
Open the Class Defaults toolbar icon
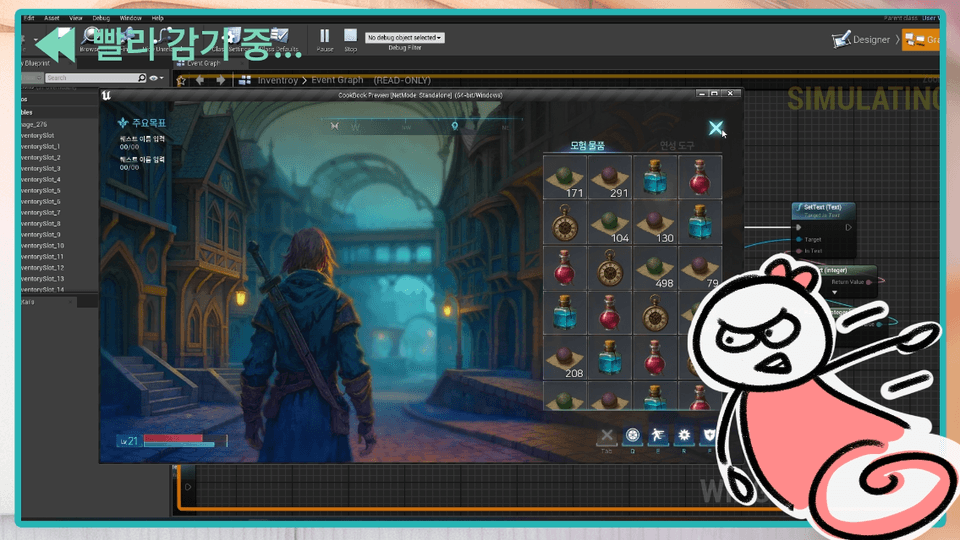[280, 39]
